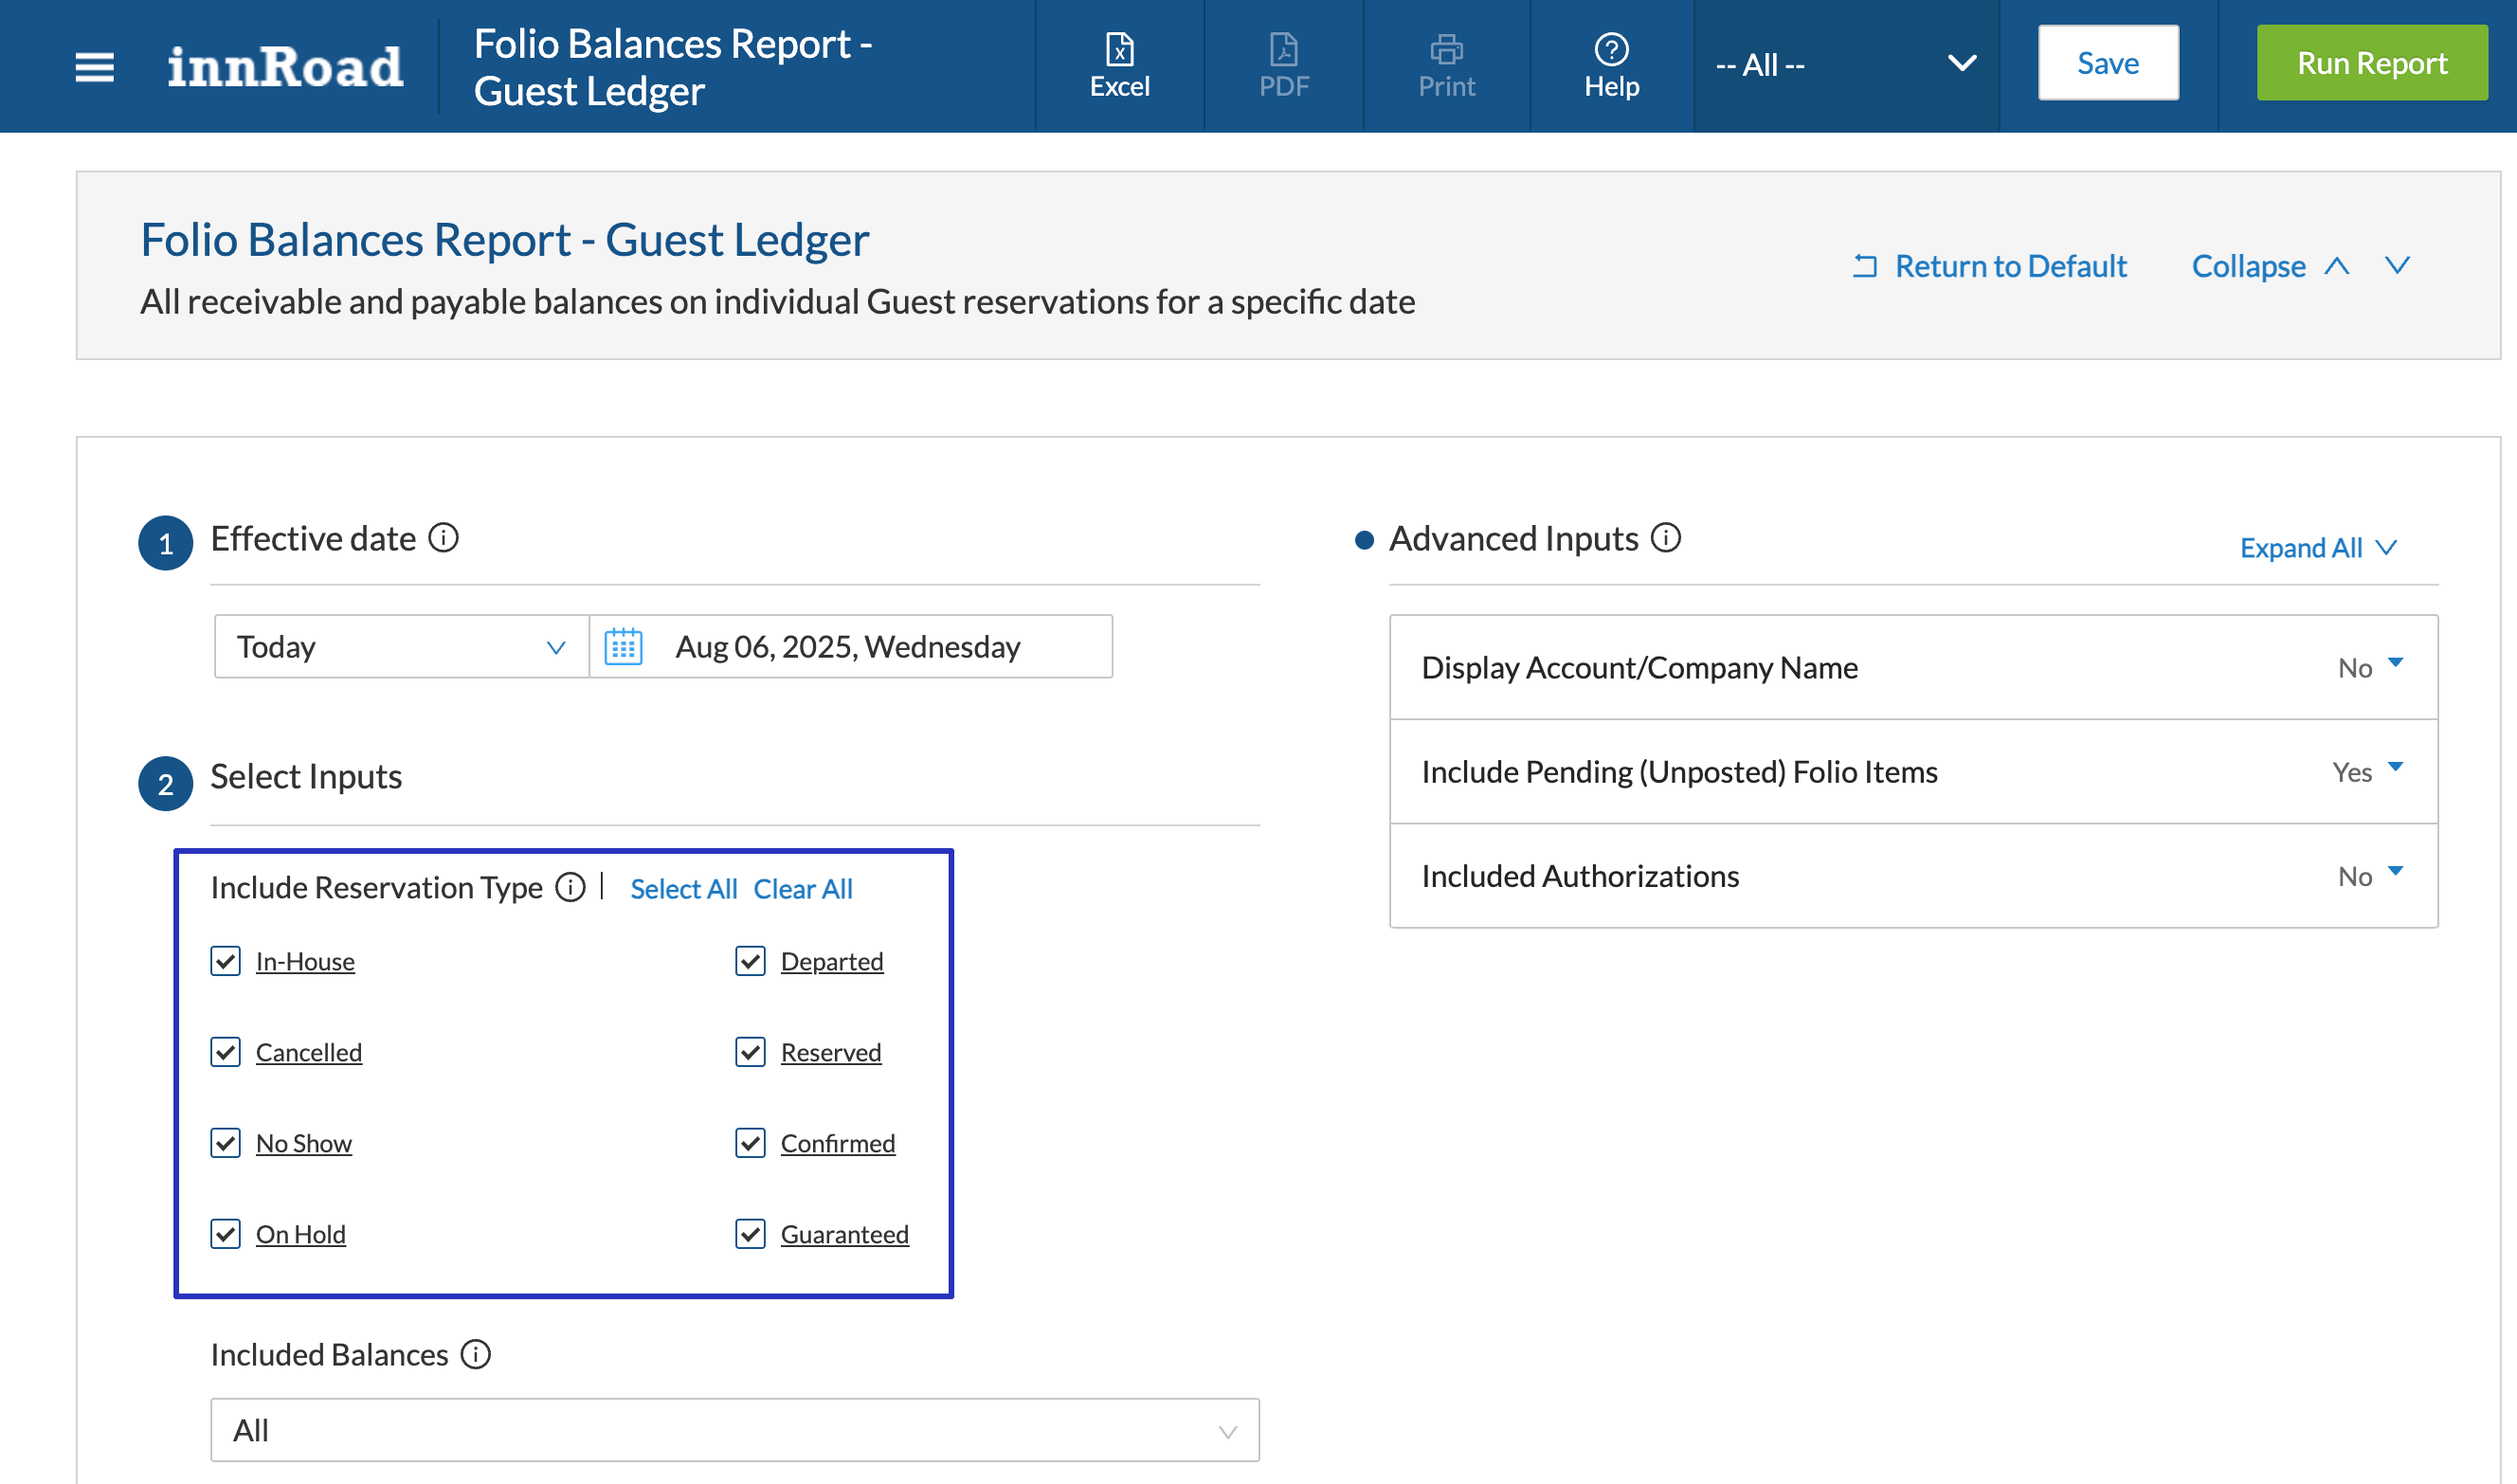Click the Help question mark icon
The width and height of the screenshot is (2517, 1484).
pos(1610,50)
